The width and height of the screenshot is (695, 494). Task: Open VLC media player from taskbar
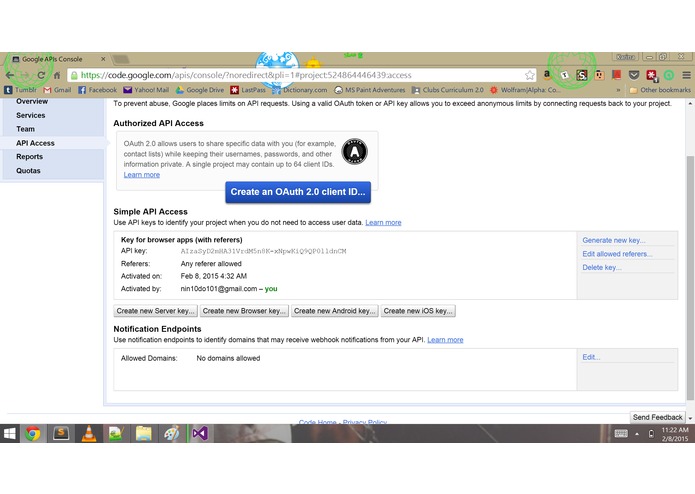tap(89, 434)
